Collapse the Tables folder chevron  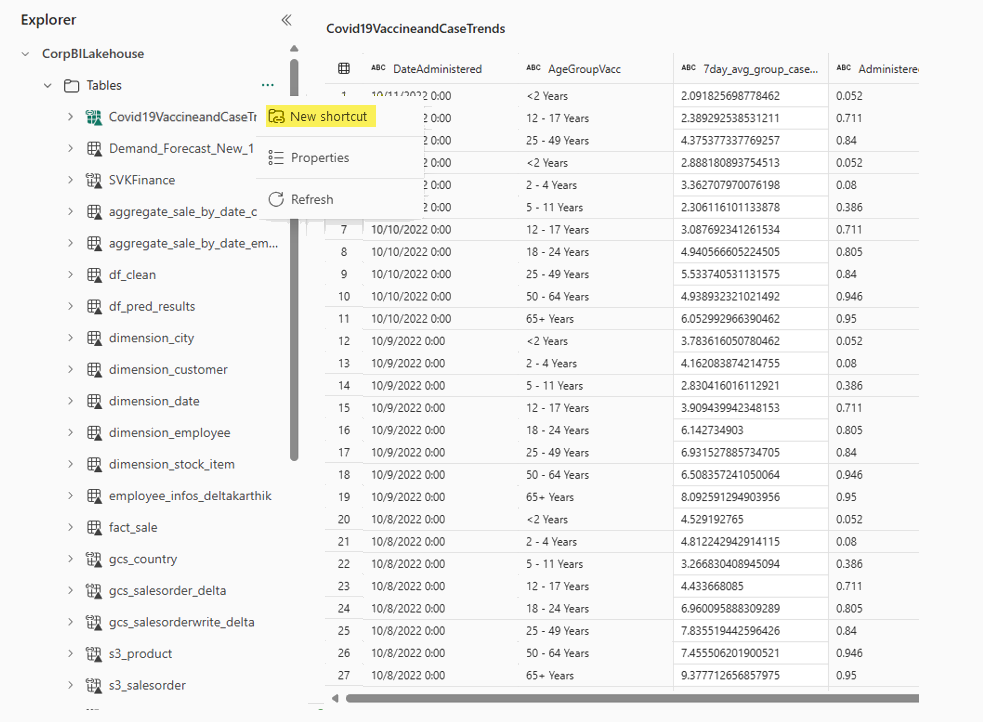[x=48, y=86]
